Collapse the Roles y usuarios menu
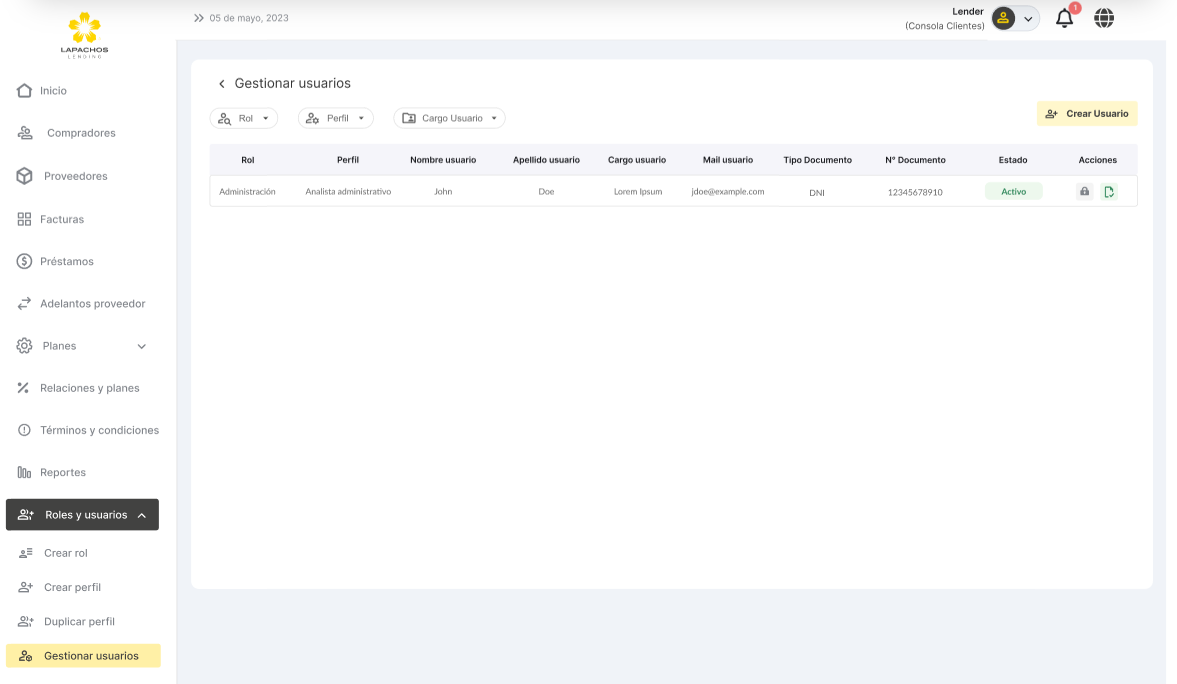 tap(141, 515)
